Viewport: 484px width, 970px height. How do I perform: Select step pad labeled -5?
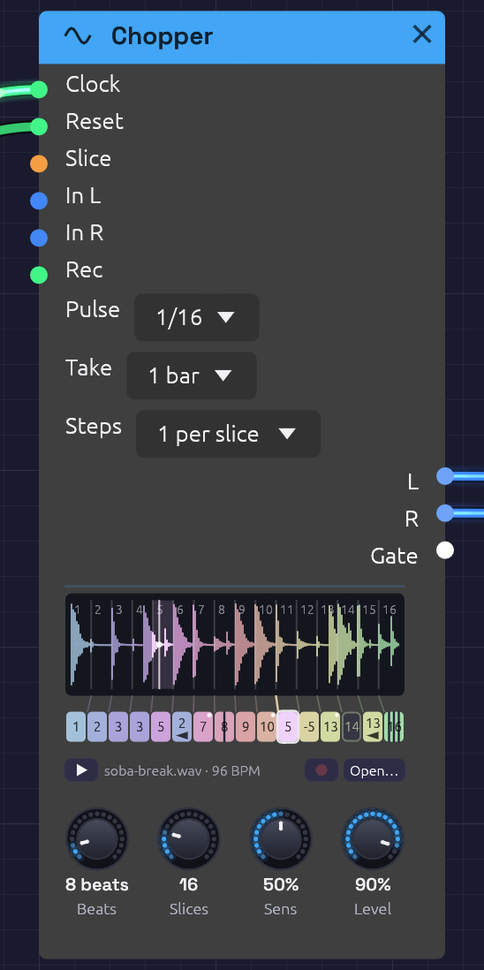click(x=309, y=727)
